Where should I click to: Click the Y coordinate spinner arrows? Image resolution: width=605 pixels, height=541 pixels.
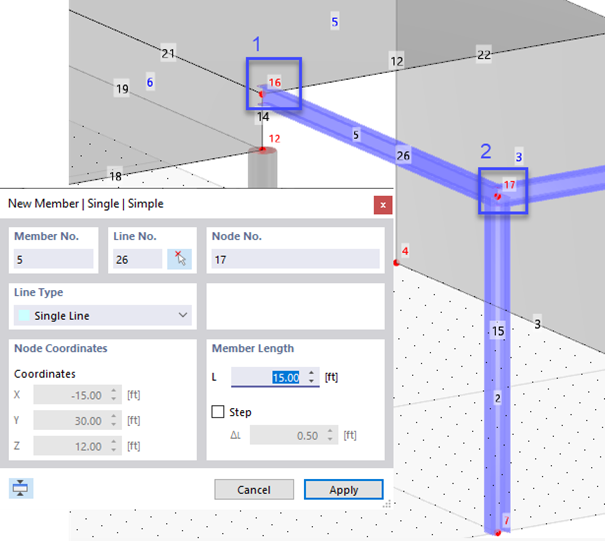[113, 420]
